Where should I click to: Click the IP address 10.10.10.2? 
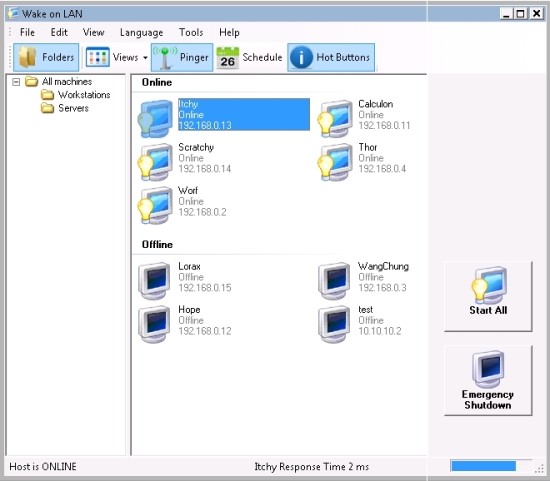click(380, 331)
